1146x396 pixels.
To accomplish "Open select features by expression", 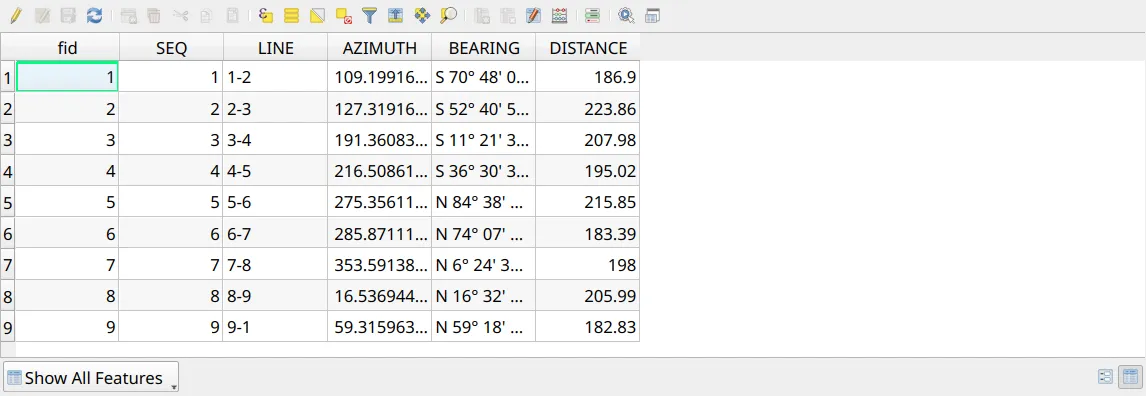I will tap(265, 15).
